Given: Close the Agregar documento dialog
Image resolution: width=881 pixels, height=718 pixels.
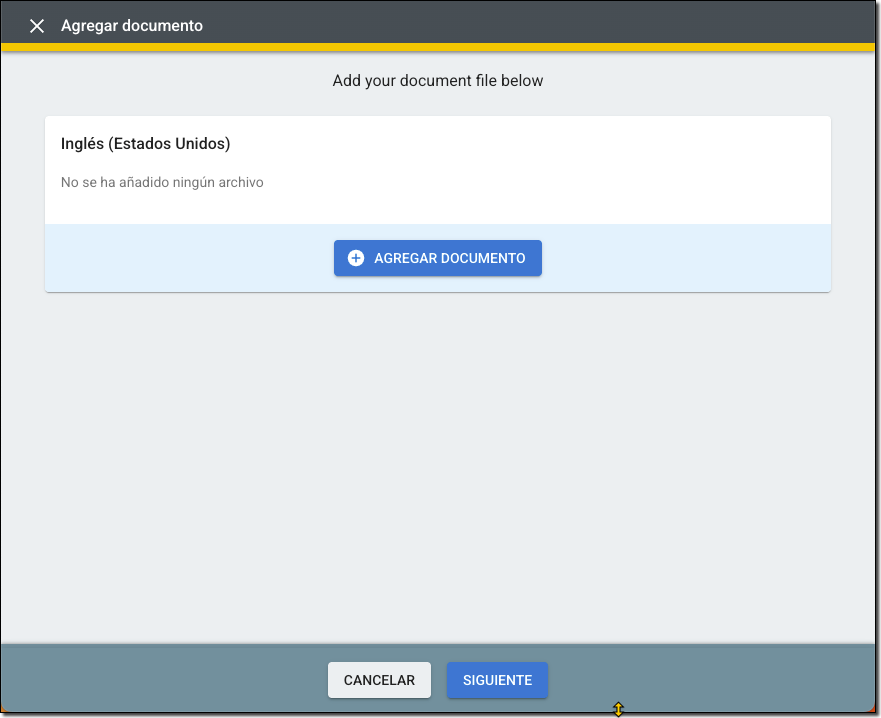Looking at the screenshot, I should (37, 26).
